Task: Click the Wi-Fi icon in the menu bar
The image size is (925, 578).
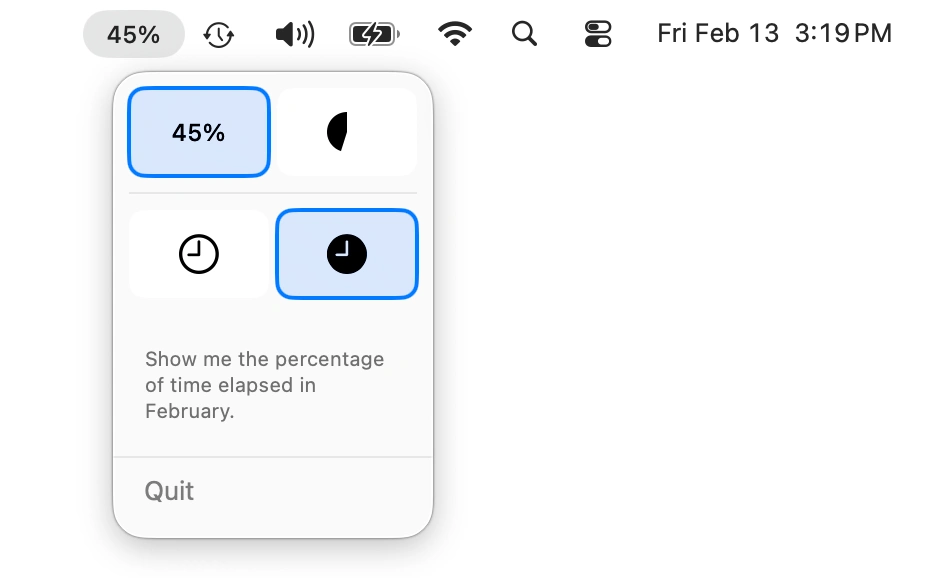Action: tap(454, 33)
